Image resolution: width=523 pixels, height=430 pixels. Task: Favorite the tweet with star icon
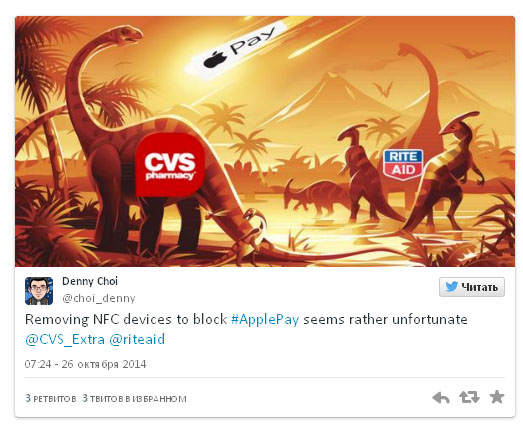(497, 397)
